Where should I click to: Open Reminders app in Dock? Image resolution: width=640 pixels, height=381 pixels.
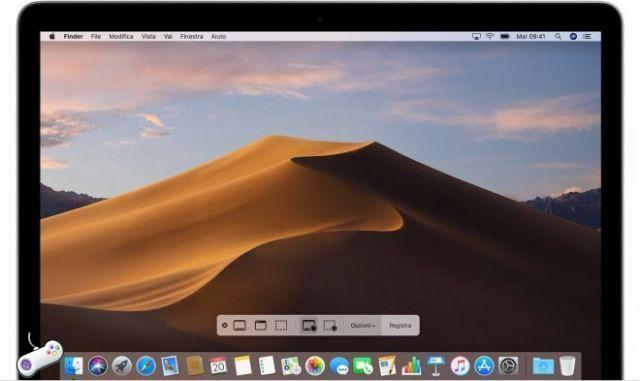click(x=267, y=365)
